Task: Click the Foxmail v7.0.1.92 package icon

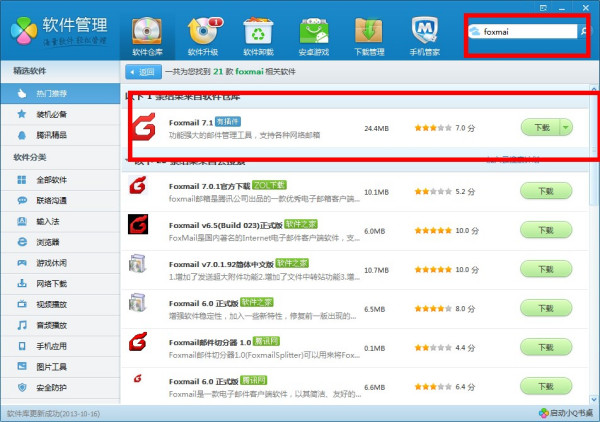Action: point(137,263)
